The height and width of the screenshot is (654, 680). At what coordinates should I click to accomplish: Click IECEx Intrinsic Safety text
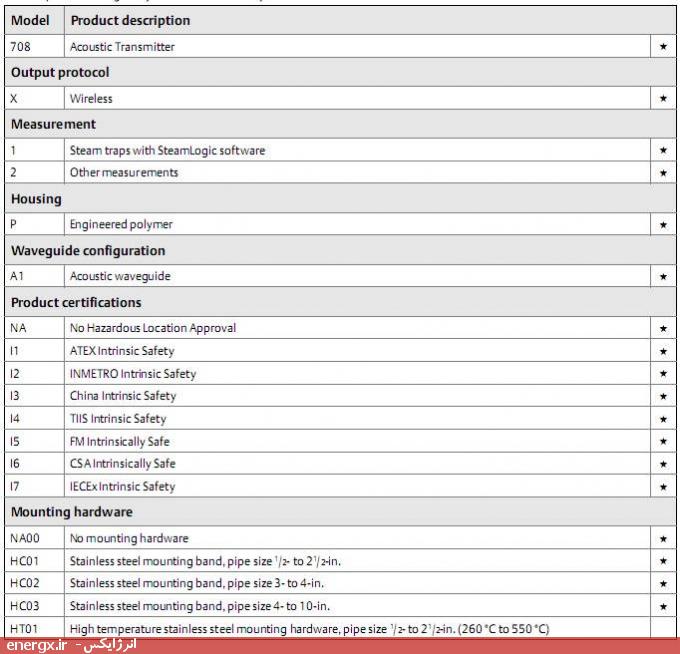122,487
